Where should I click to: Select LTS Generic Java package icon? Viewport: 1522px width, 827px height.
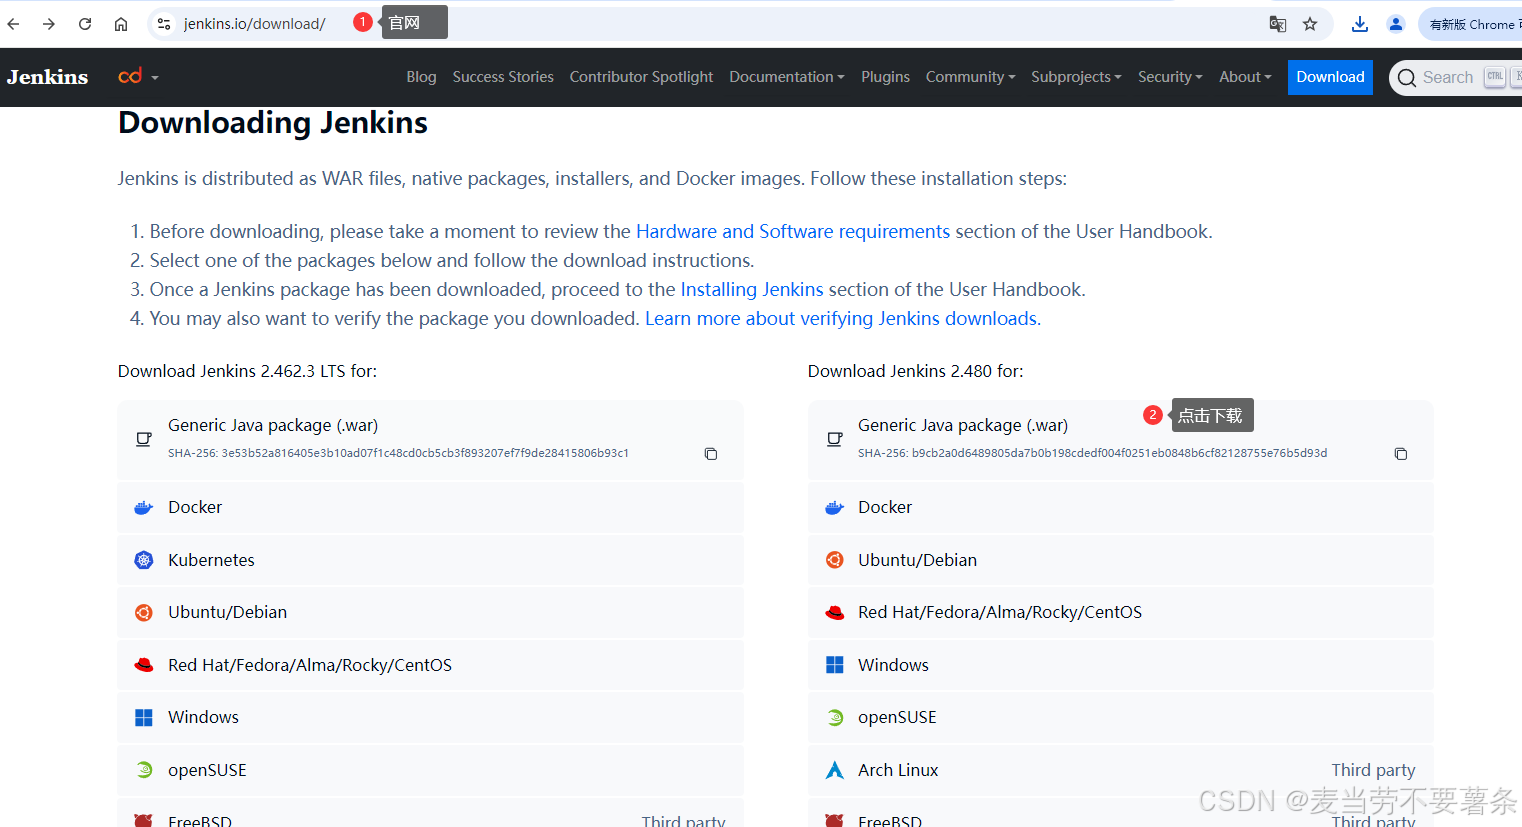click(x=144, y=439)
